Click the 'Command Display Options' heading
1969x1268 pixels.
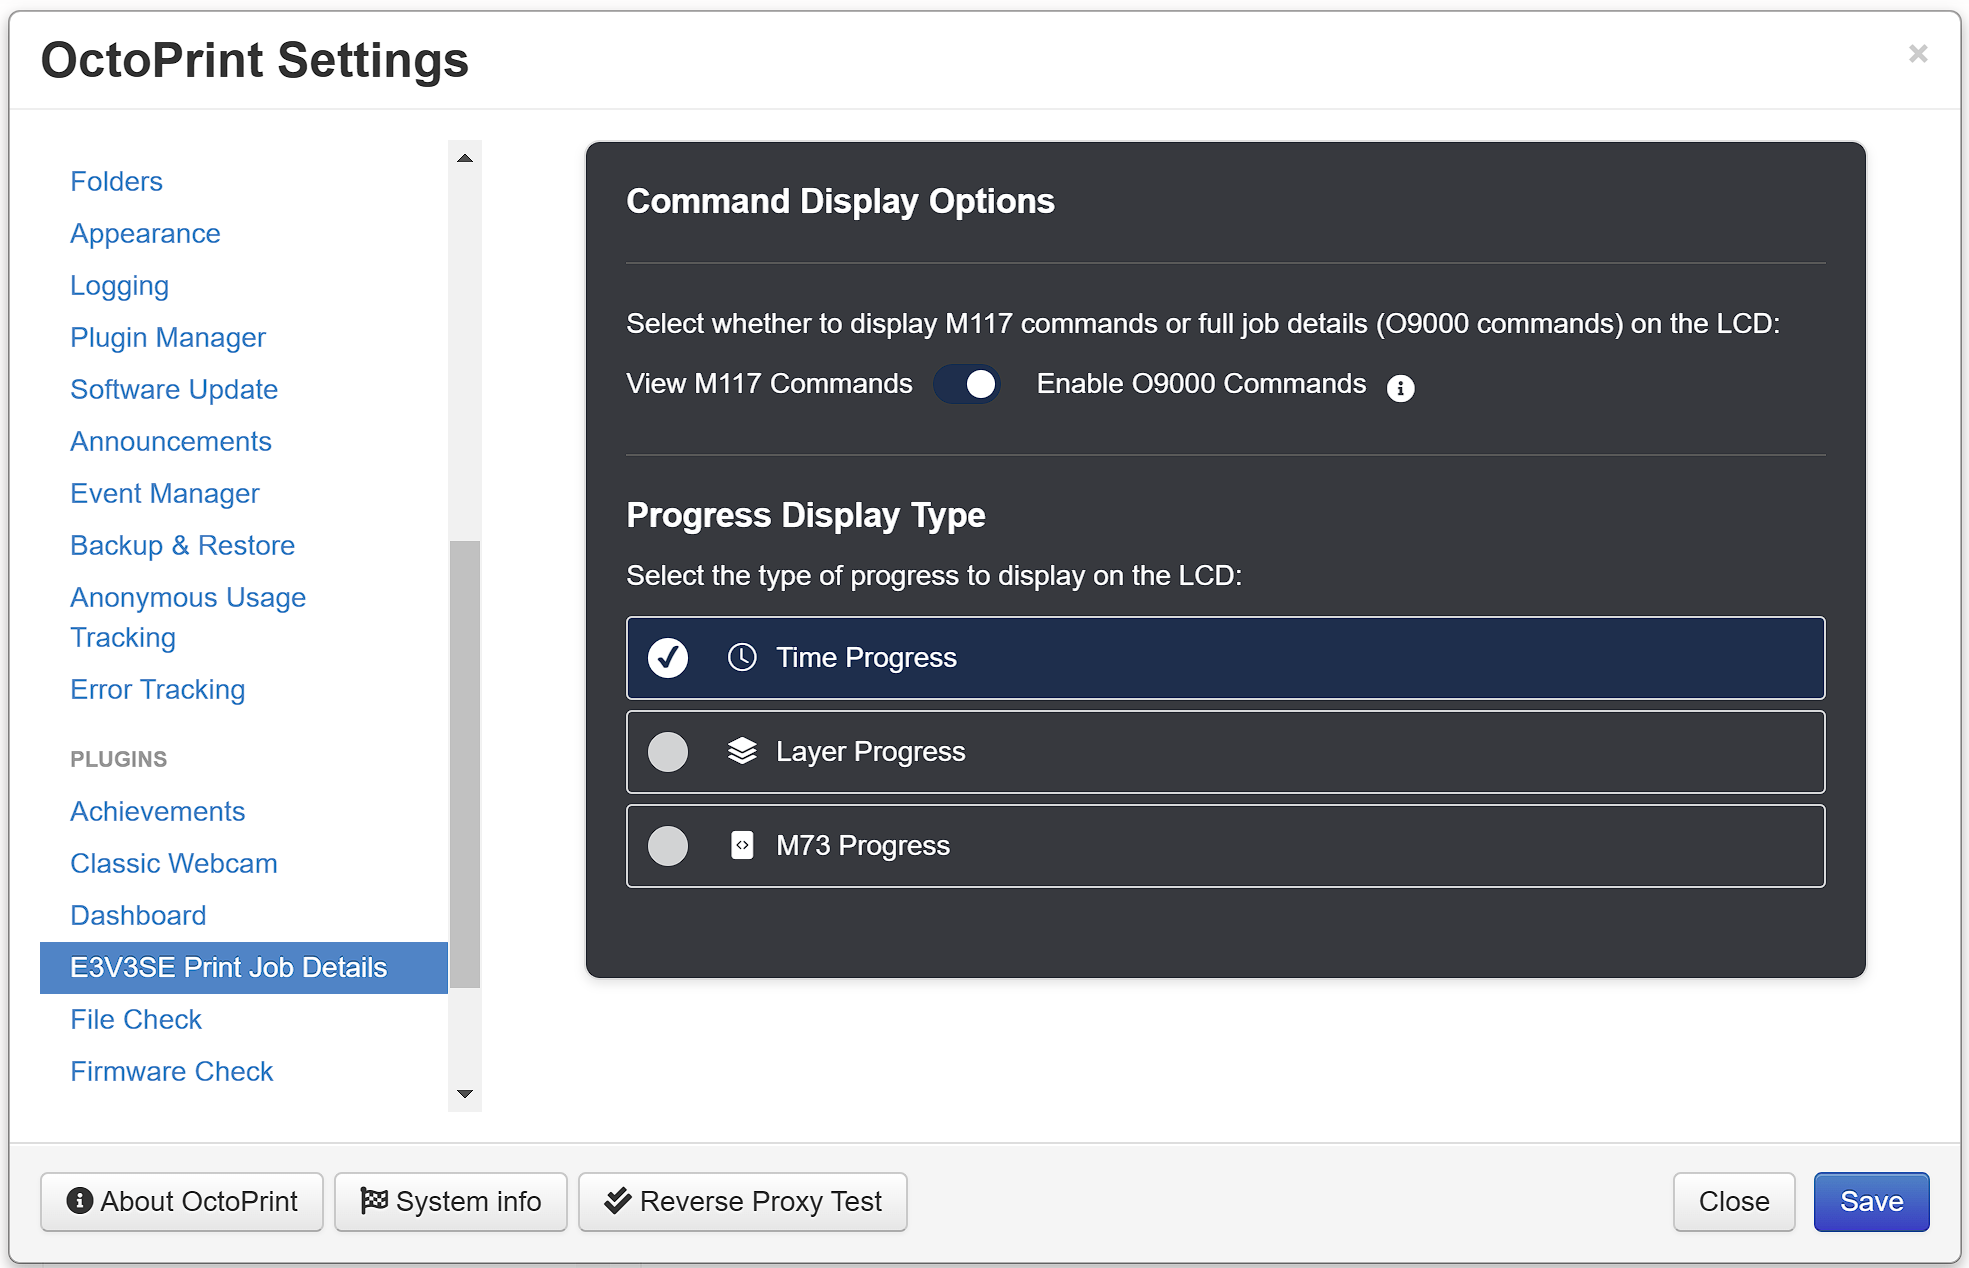click(840, 201)
